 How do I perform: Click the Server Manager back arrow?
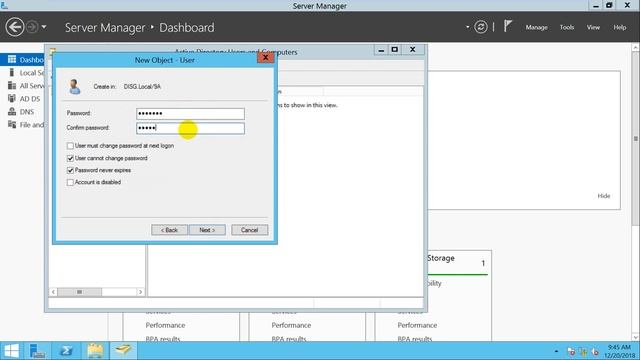[x=15, y=27]
